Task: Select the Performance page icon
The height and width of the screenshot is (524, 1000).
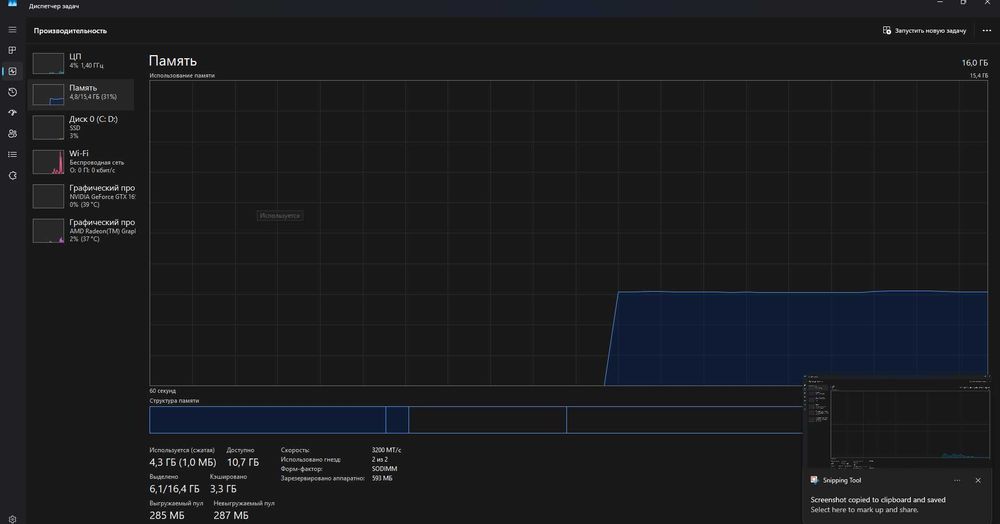Action: coord(12,71)
